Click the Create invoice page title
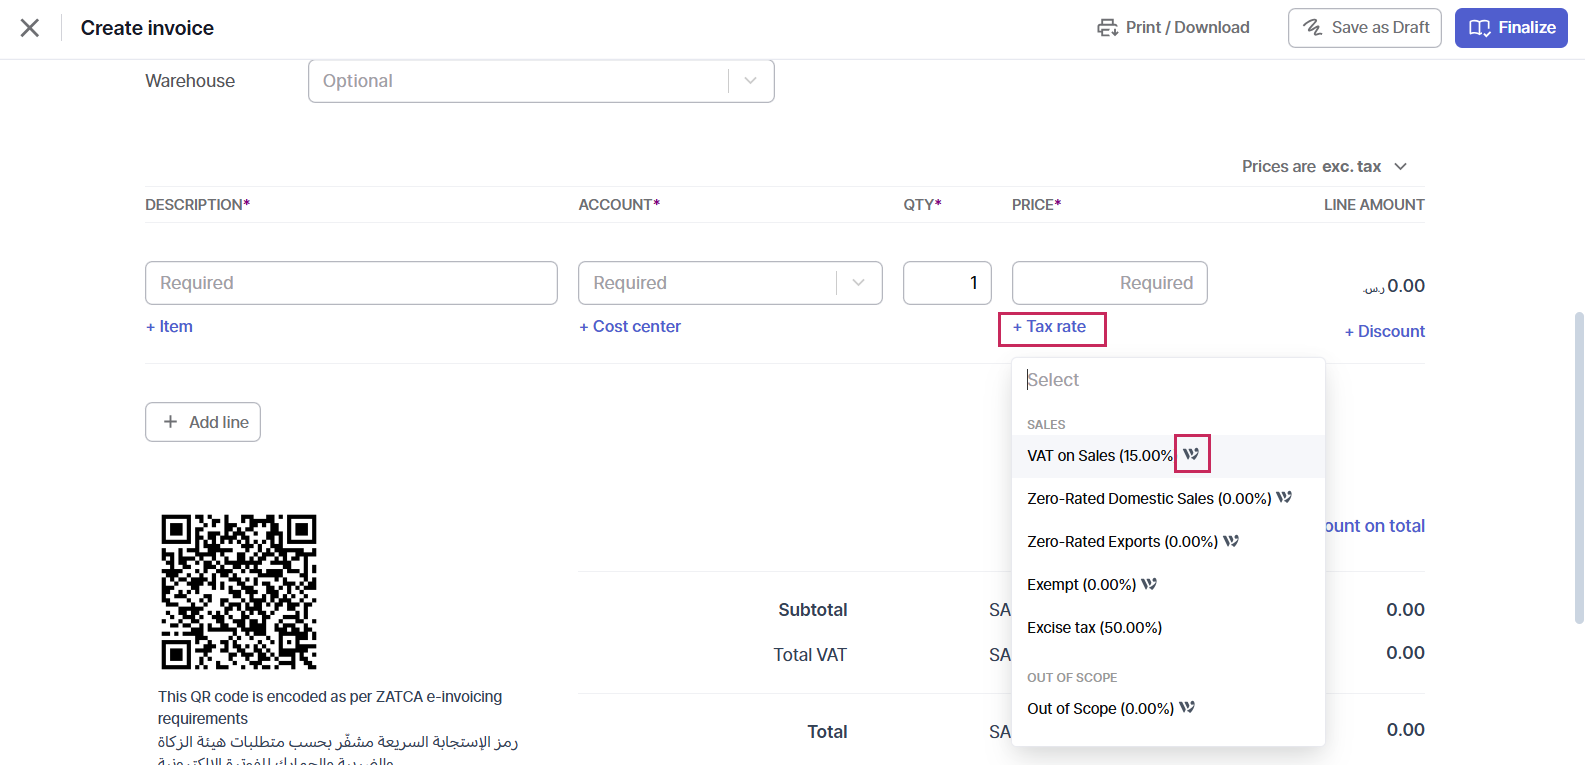 pos(147,28)
